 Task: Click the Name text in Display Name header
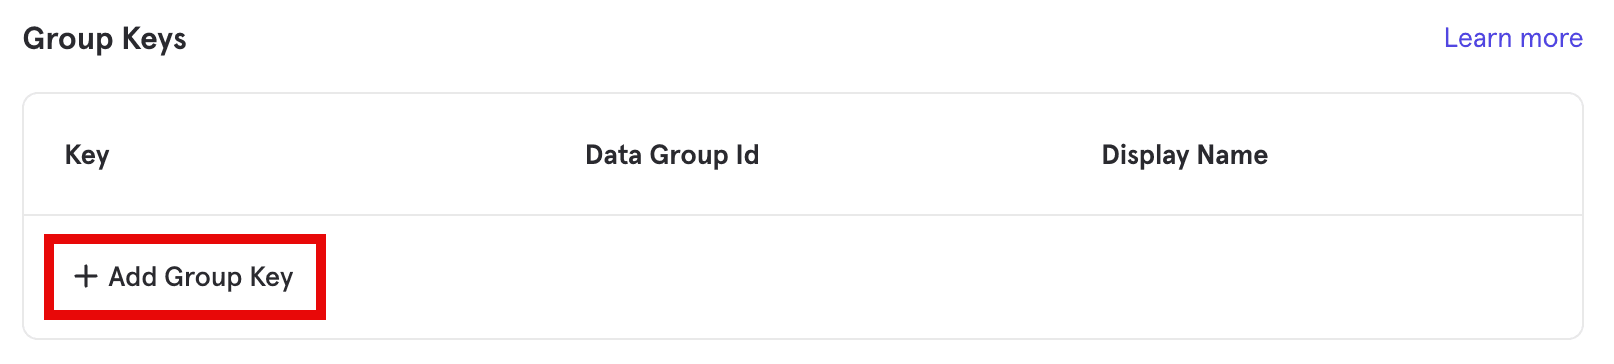point(1232,155)
